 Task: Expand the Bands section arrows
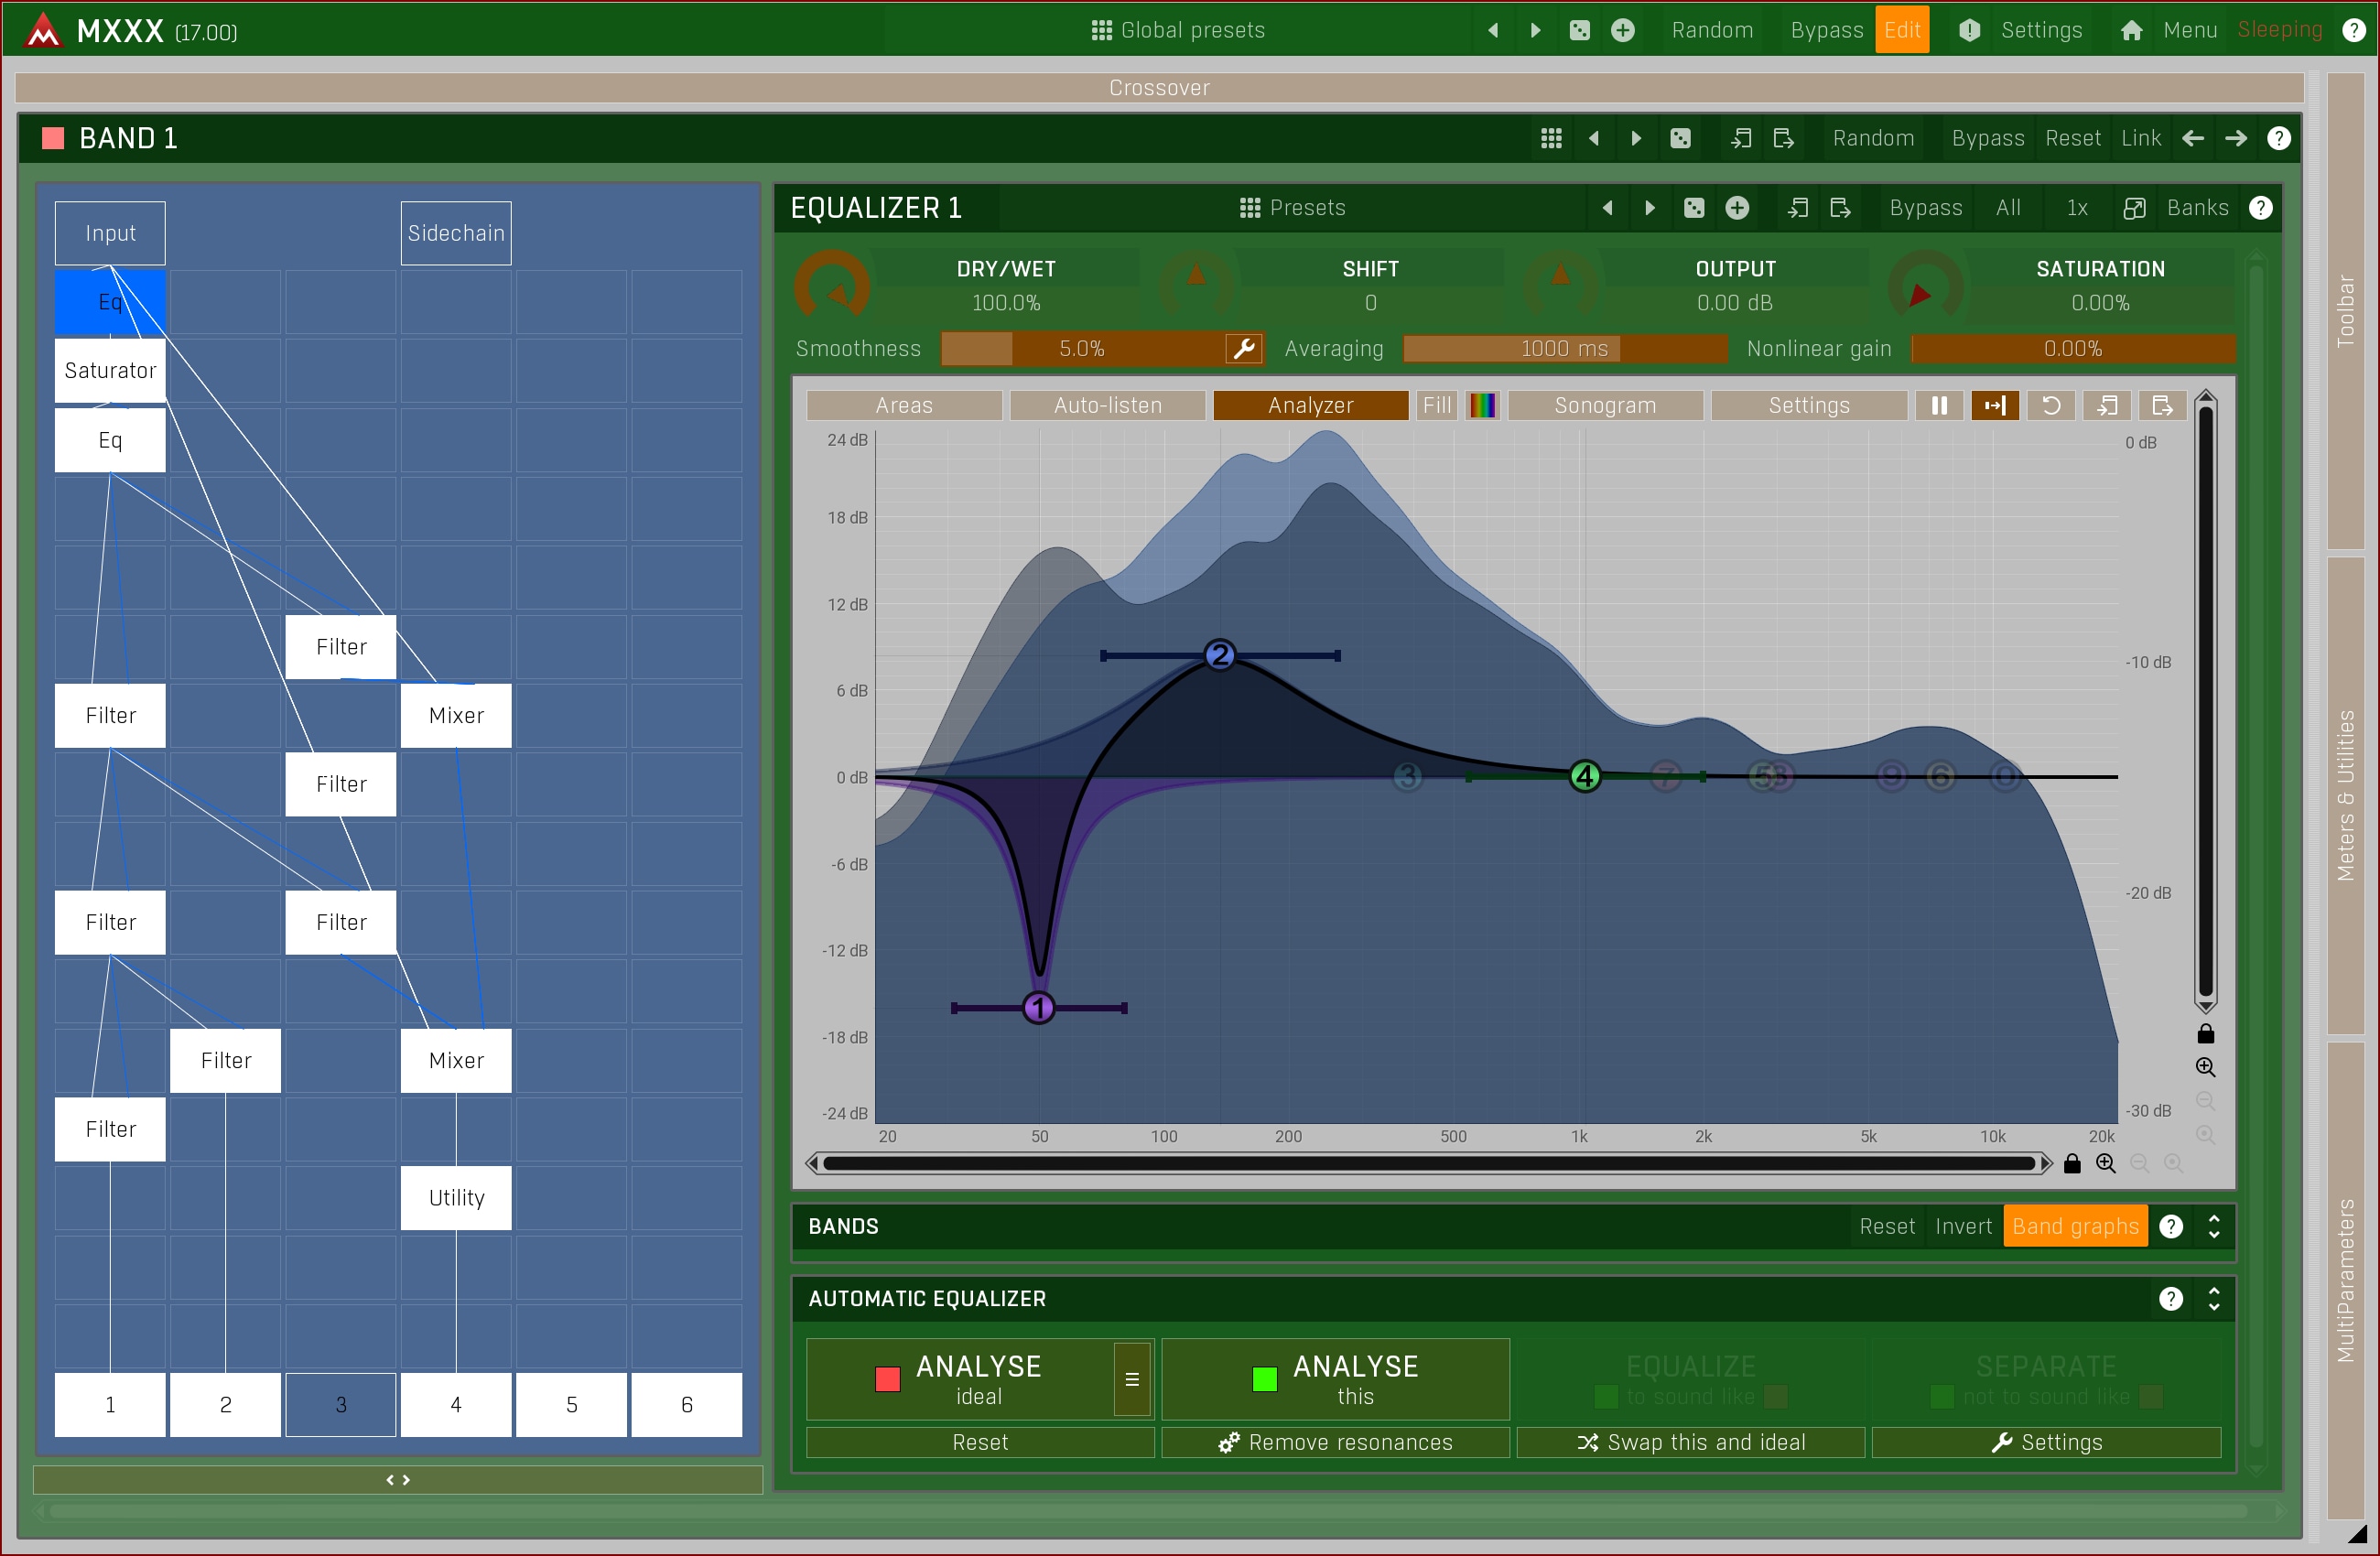pyautogui.click(x=2214, y=1226)
